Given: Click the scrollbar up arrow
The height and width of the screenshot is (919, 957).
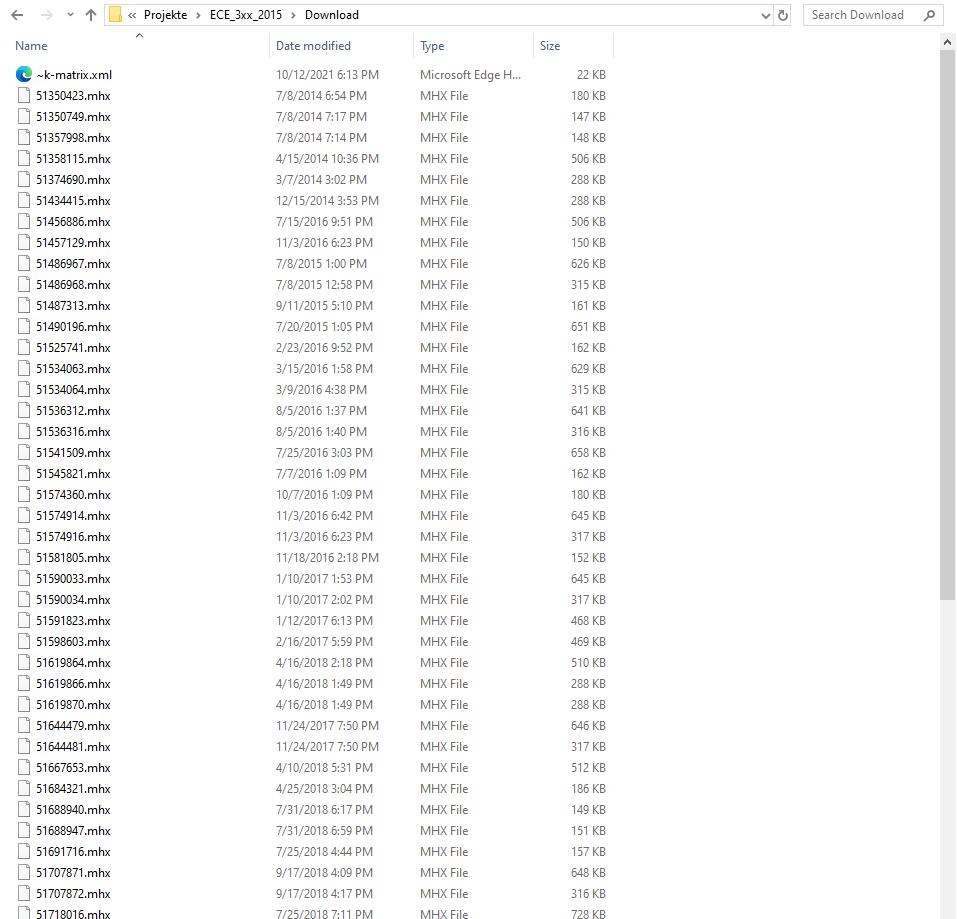Looking at the screenshot, I should (946, 43).
